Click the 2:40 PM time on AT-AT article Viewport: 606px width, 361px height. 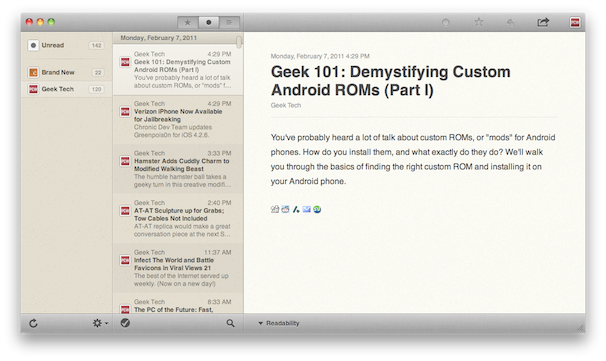(219, 203)
